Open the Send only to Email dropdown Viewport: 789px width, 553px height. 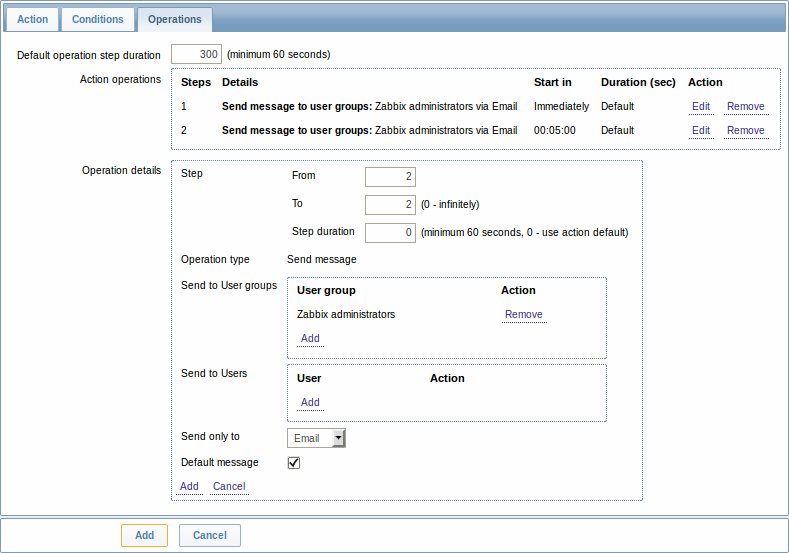point(316,438)
